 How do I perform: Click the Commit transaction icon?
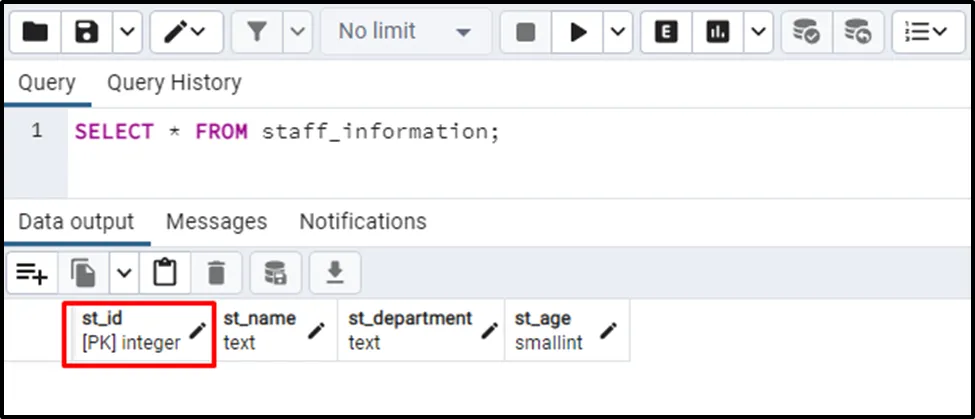point(806,32)
